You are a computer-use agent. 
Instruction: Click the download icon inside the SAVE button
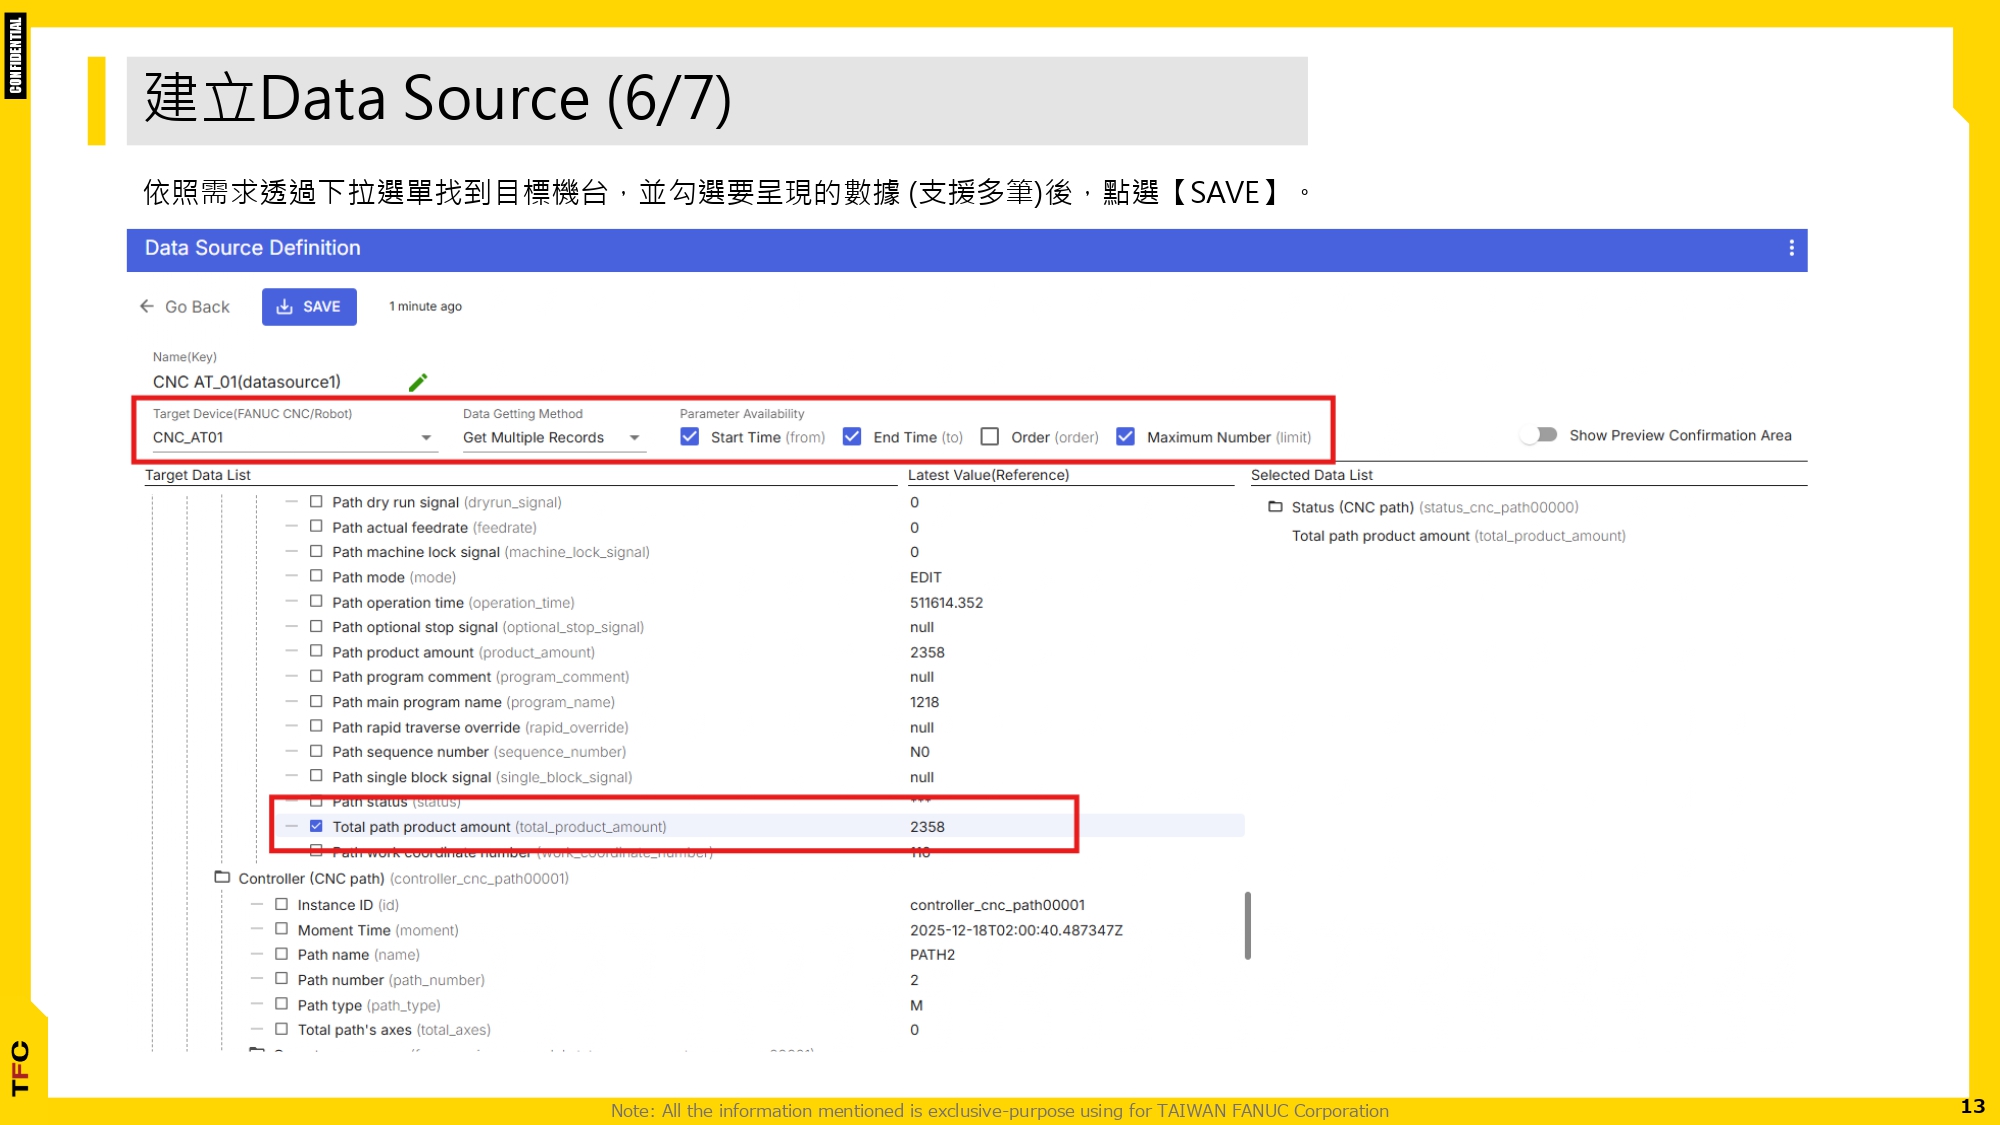tap(283, 306)
